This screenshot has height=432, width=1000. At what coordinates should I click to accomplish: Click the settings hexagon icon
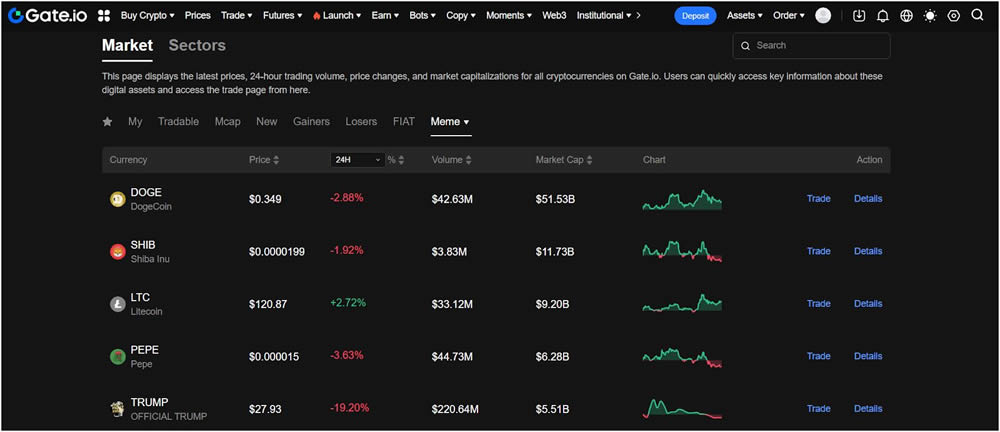(953, 16)
